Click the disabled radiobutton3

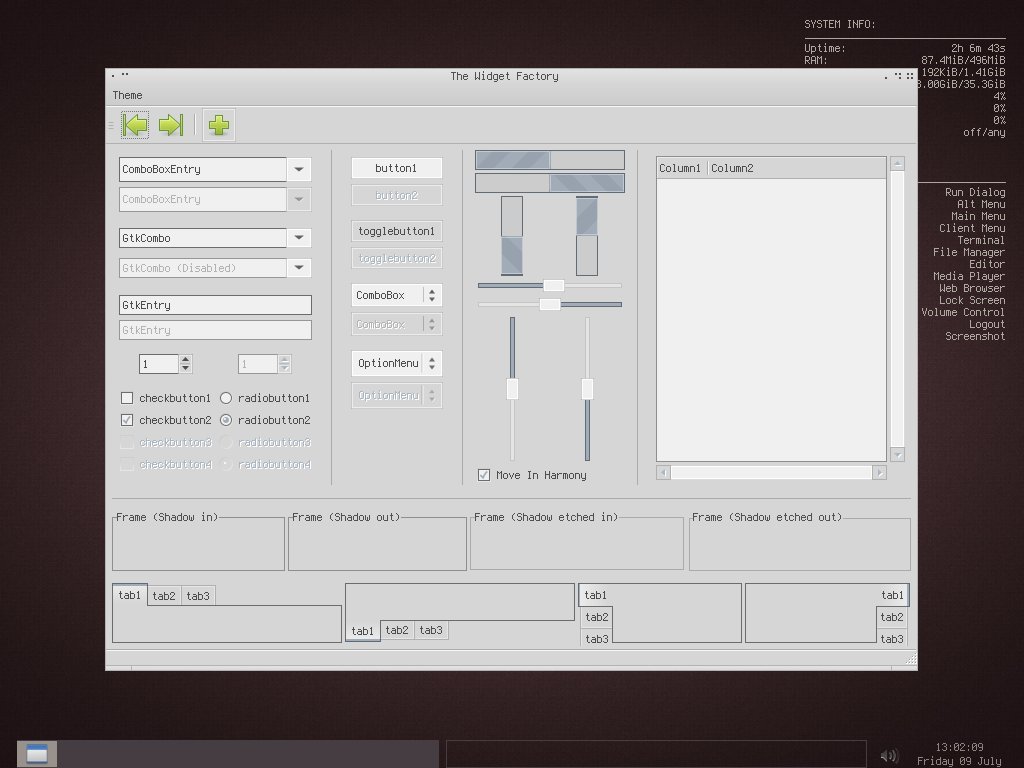[x=226, y=442]
